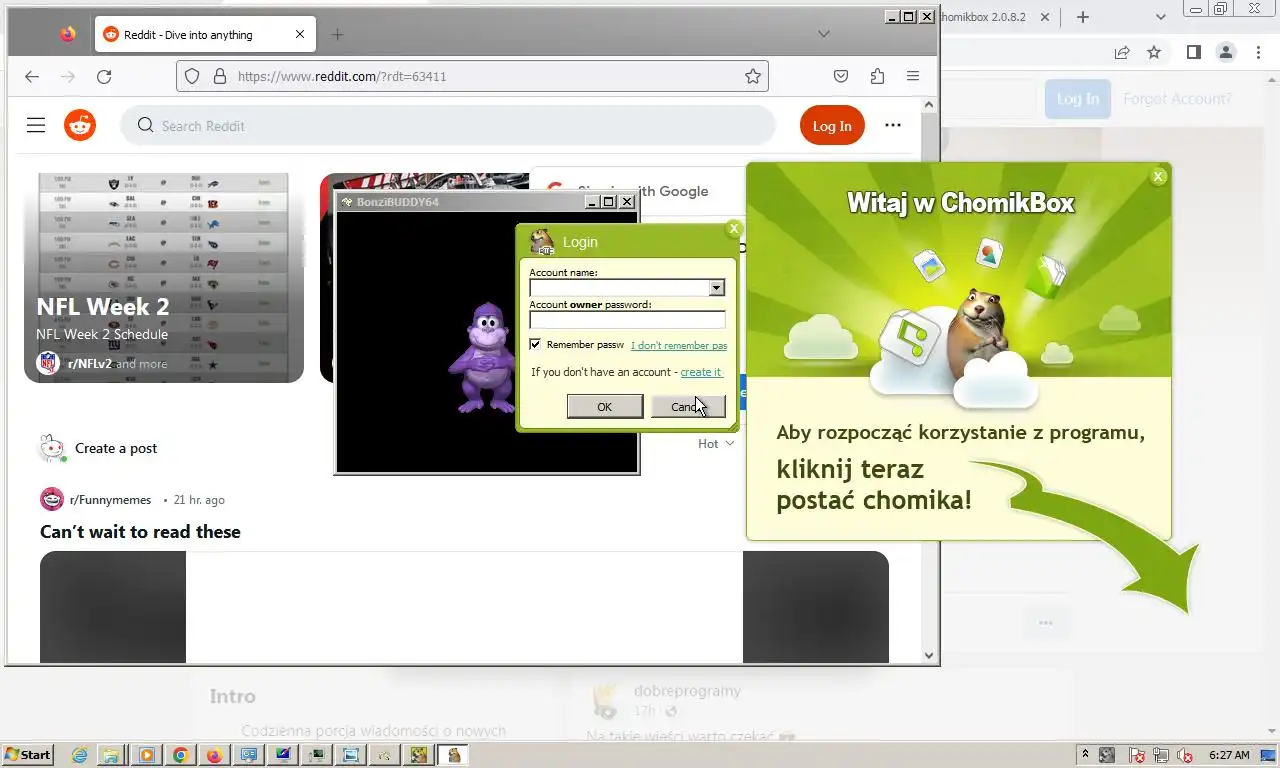This screenshot has height=768, width=1280.
Task: Click the tracking protection shield icon
Action: coord(192,76)
